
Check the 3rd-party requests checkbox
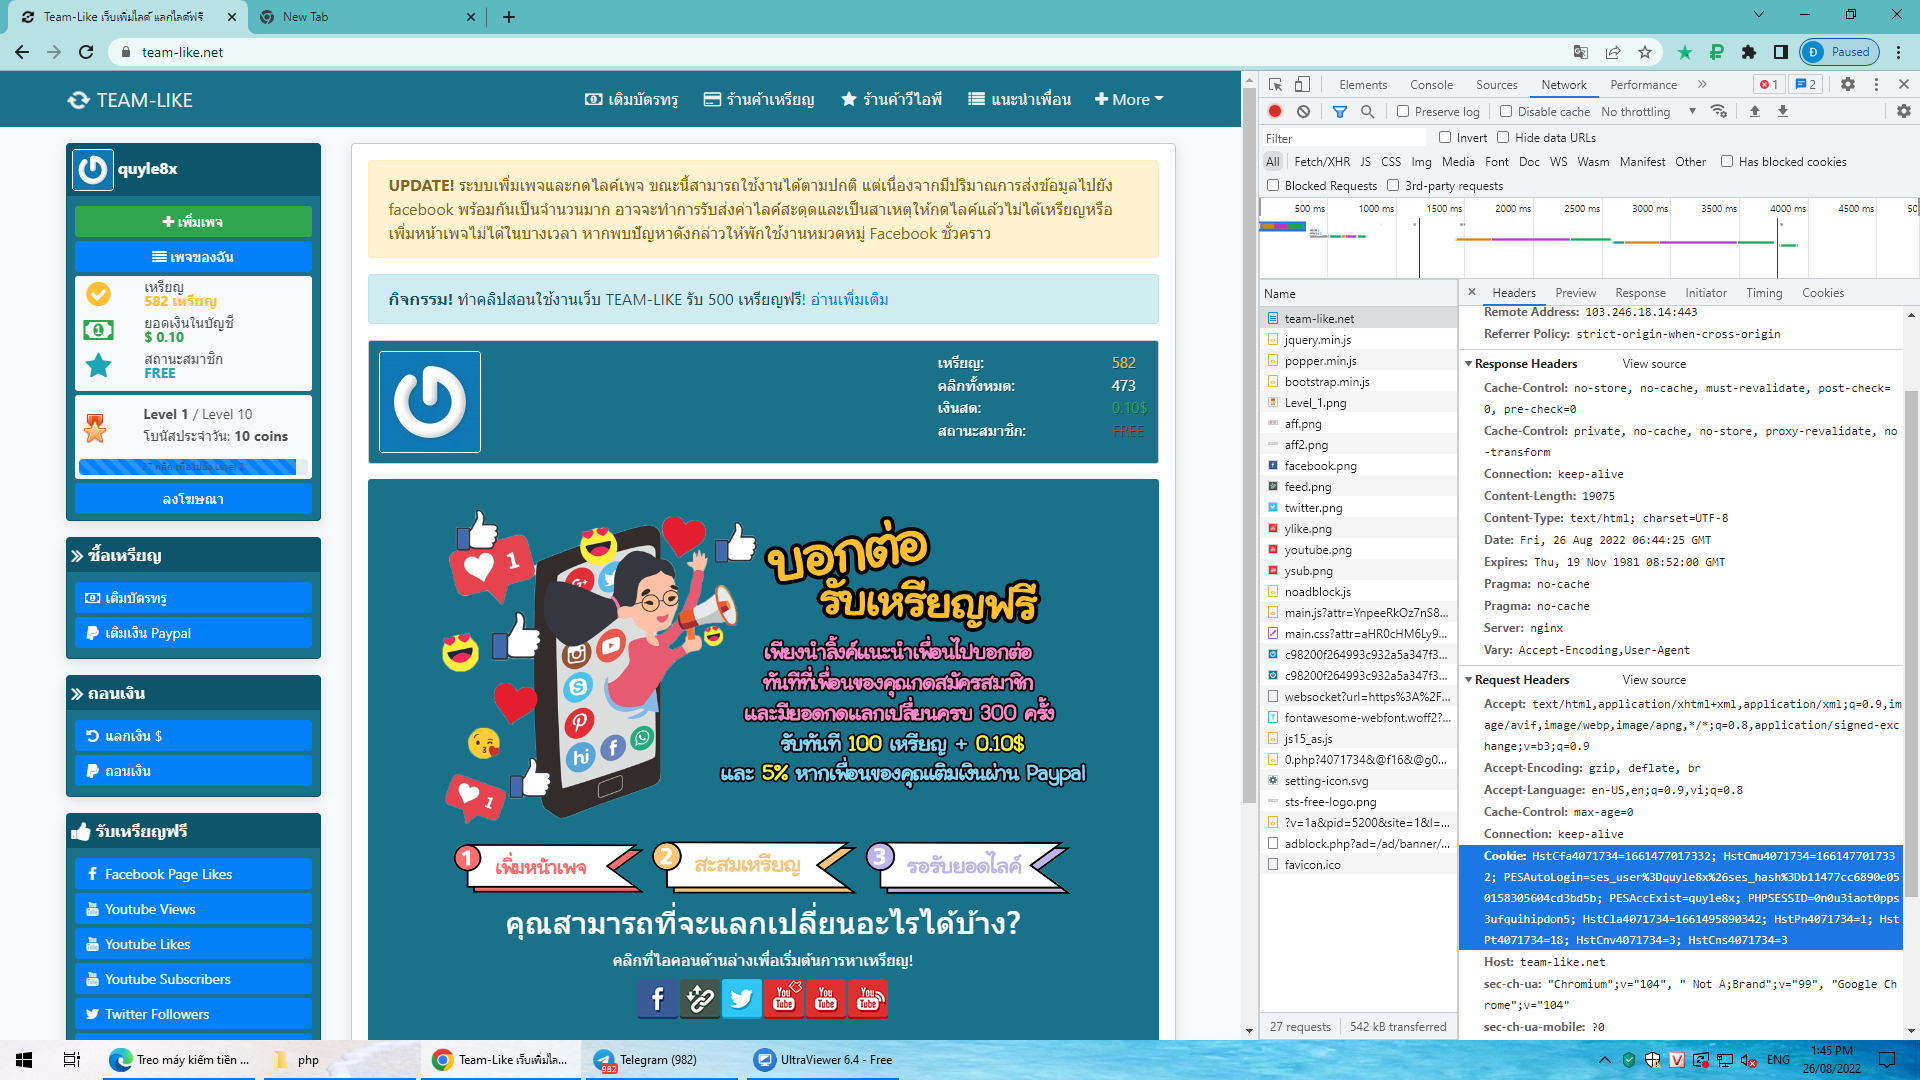1393,185
